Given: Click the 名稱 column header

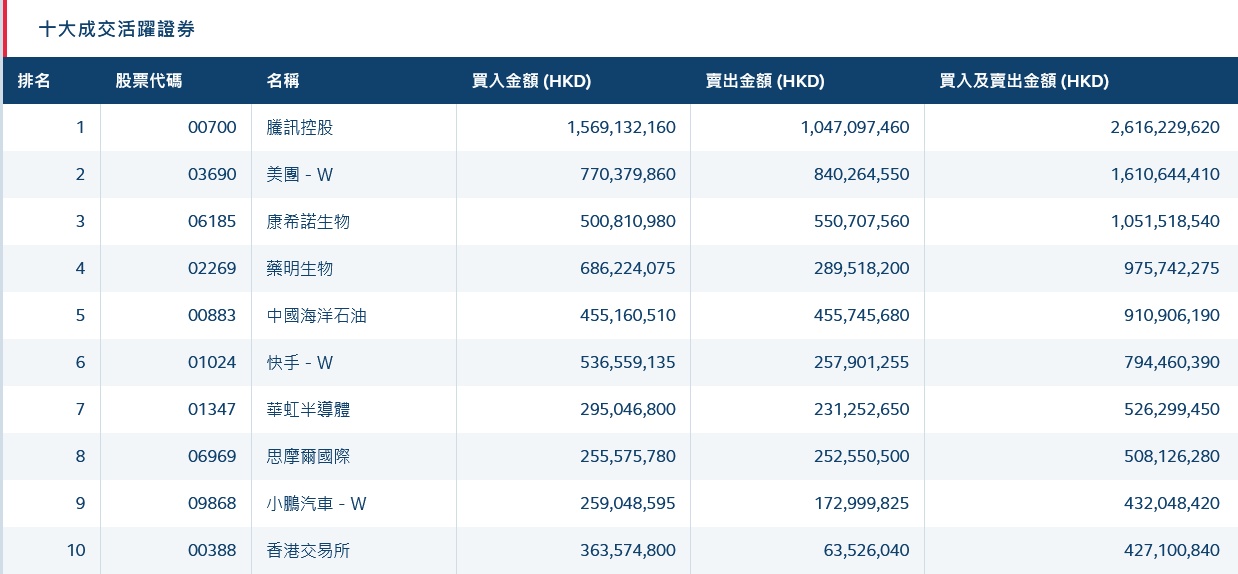Looking at the screenshot, I should (x=283, y=81).
